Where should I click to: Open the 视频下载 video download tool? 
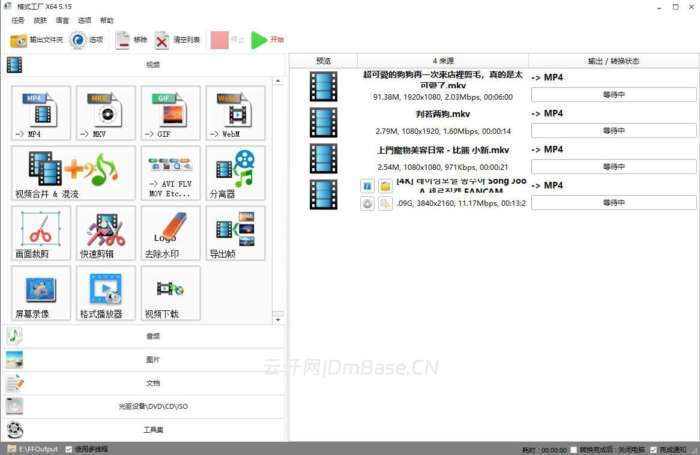click(x=171, y=293)
